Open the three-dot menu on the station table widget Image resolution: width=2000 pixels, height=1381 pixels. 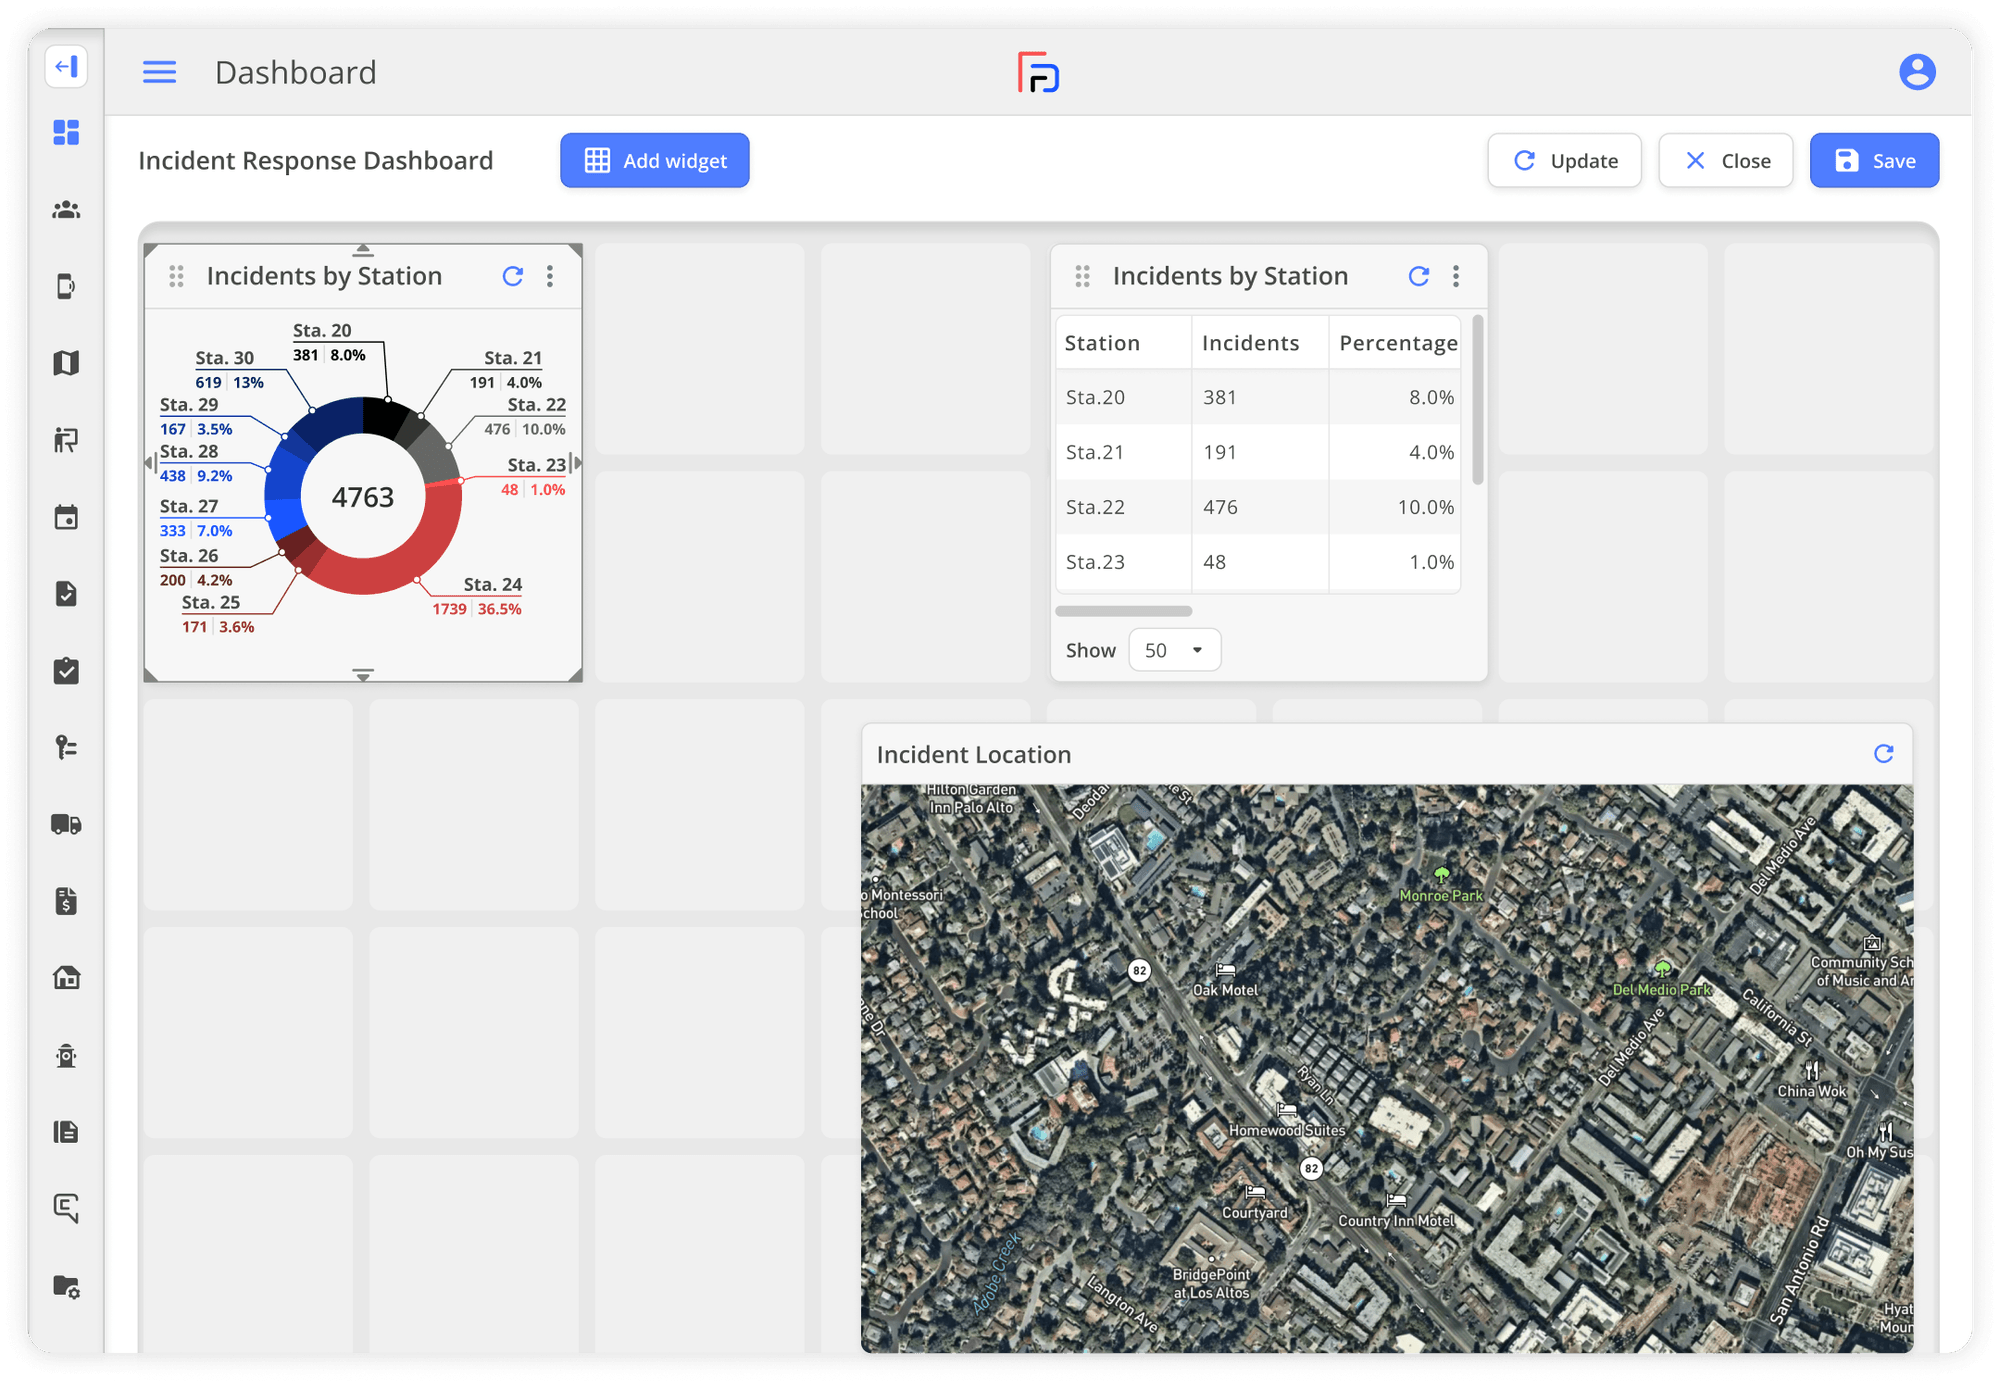point(1456,276)
